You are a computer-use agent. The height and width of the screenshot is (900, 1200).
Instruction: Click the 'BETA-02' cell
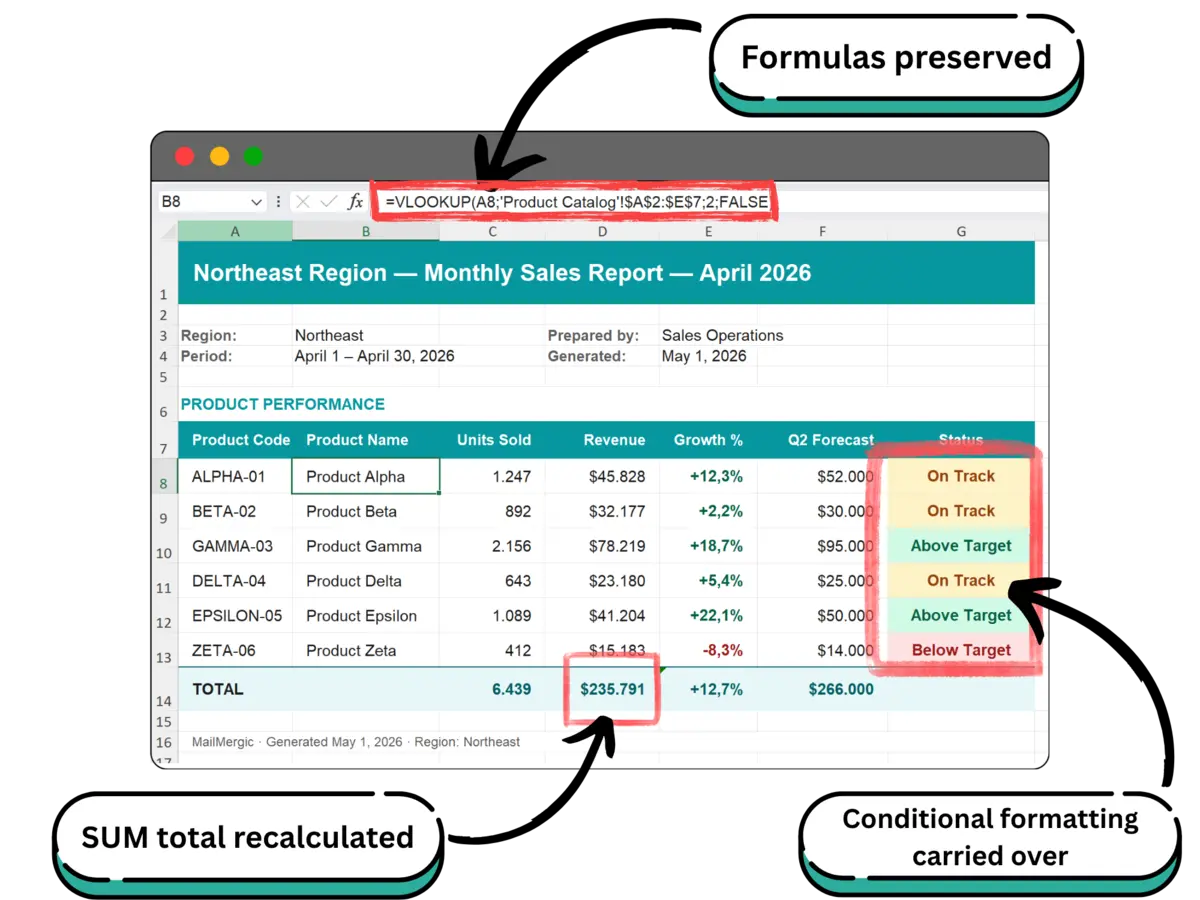(x=235, y=511)
